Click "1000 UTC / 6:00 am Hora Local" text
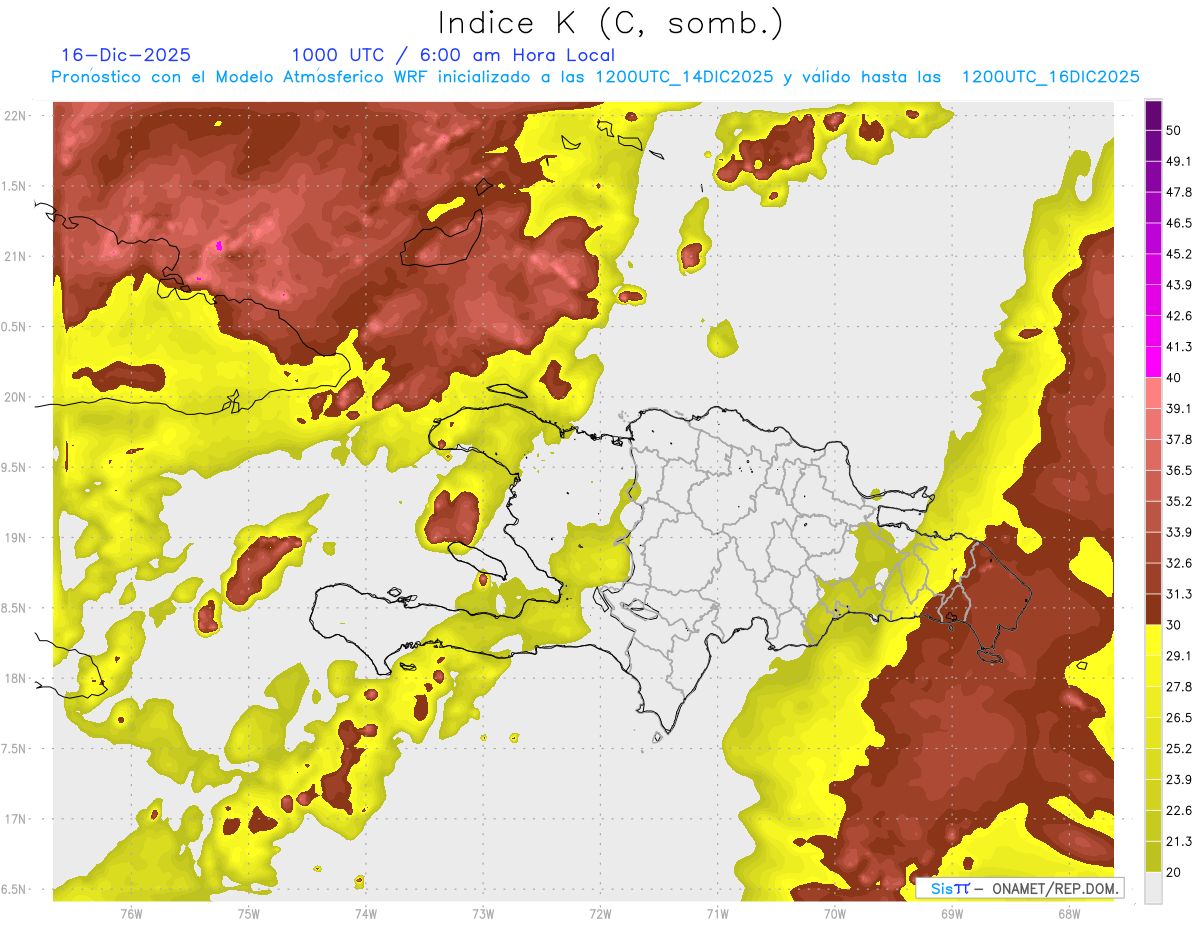Viewport: 1200px width, 927px height. pos(453,56)
